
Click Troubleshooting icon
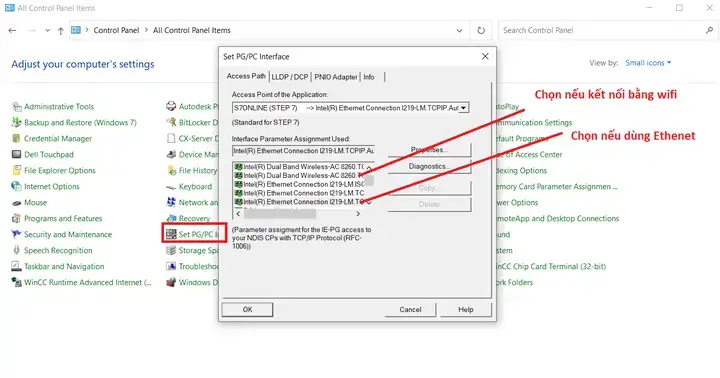171,266
